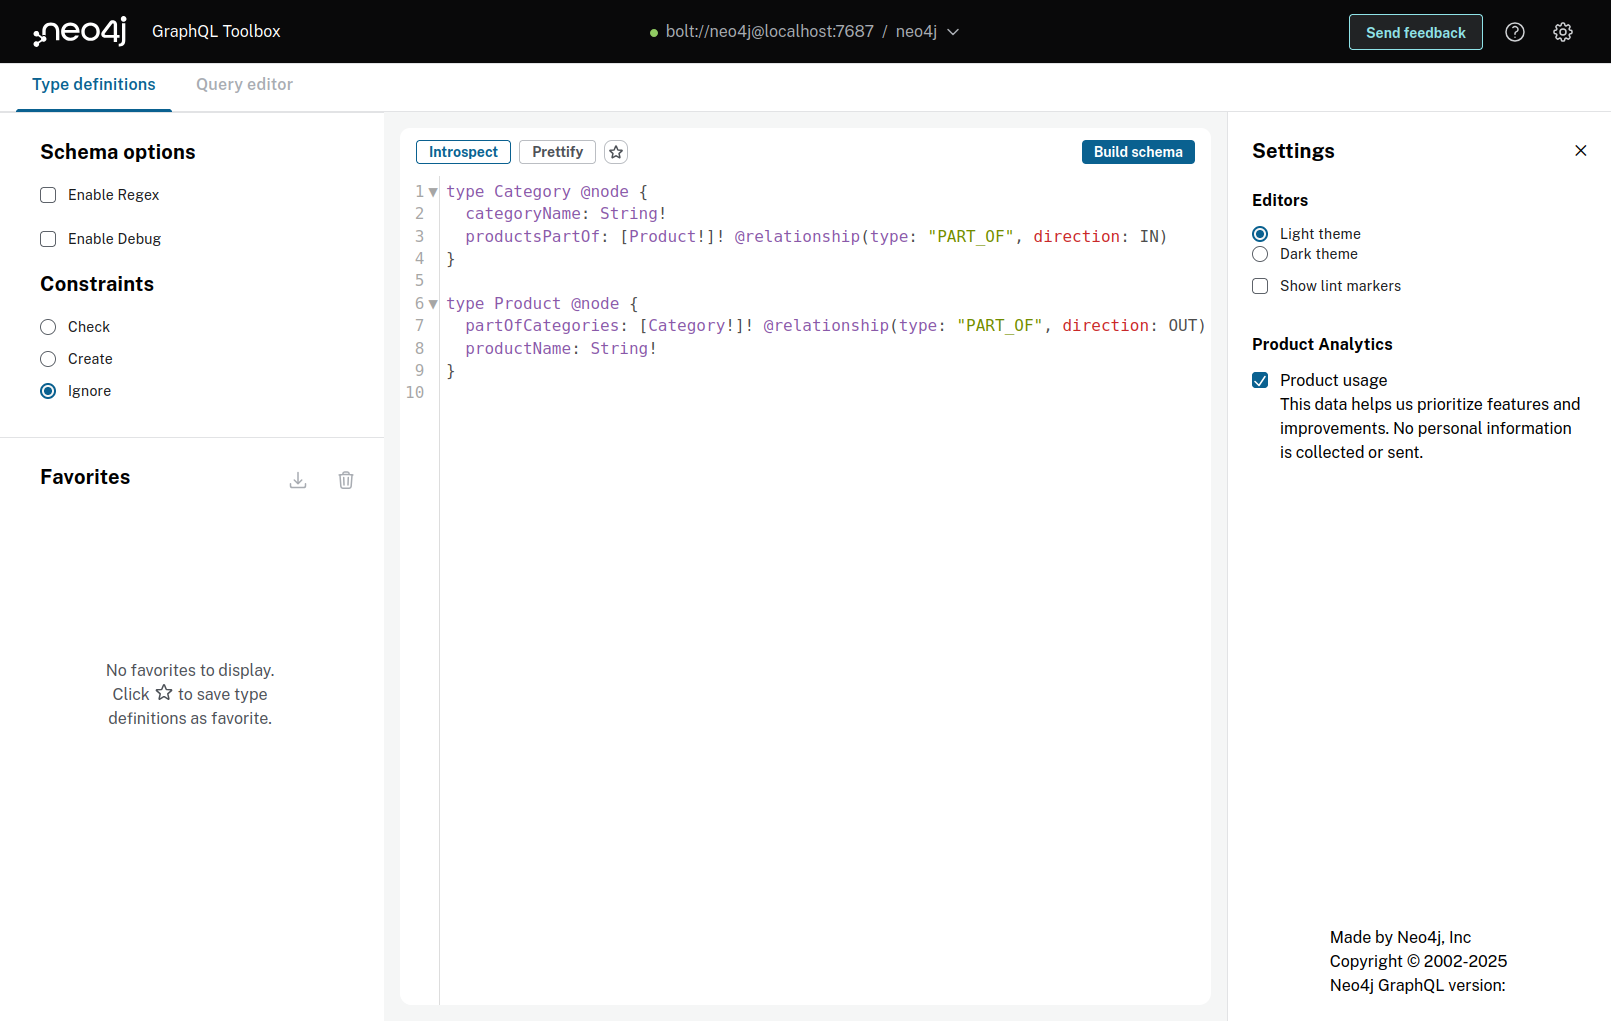
Task: Delete favorites using the trash icon
Action: coord(346,480)
